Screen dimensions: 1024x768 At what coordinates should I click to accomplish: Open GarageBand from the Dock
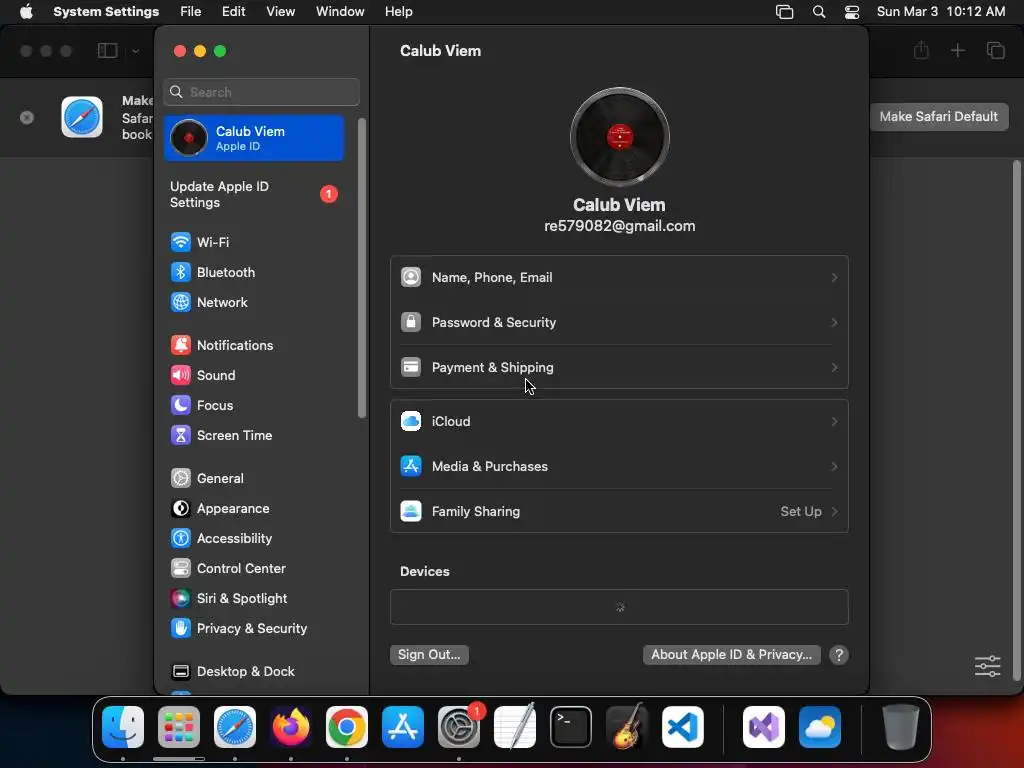(x=627, y=727)
